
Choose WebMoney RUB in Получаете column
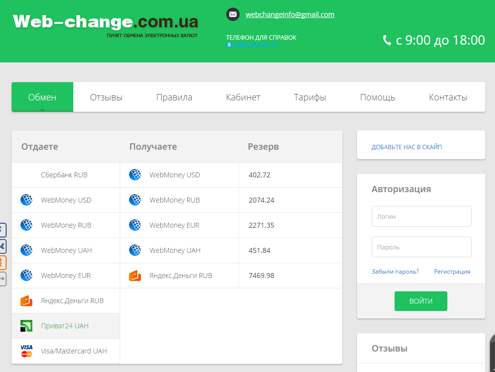[x=179, y=200]
